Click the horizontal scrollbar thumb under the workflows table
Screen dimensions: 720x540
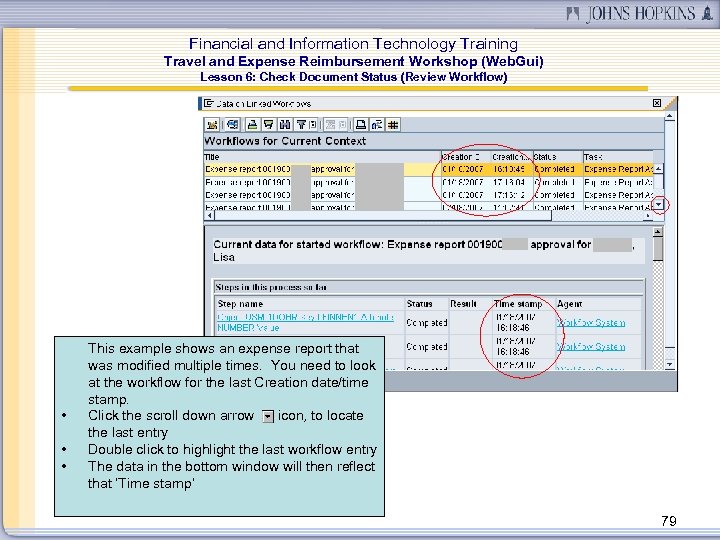(382, 215)
